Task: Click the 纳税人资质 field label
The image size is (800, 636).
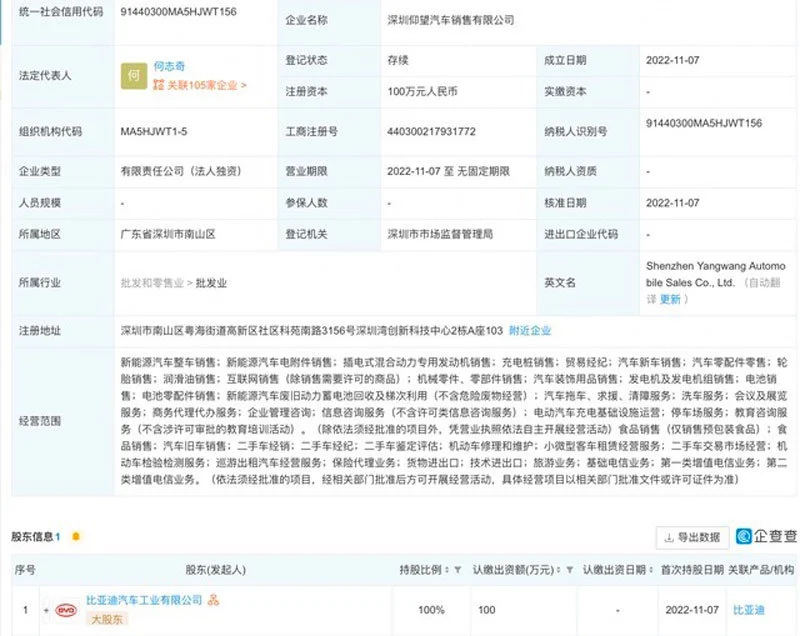Action: (x=570, y=171)
